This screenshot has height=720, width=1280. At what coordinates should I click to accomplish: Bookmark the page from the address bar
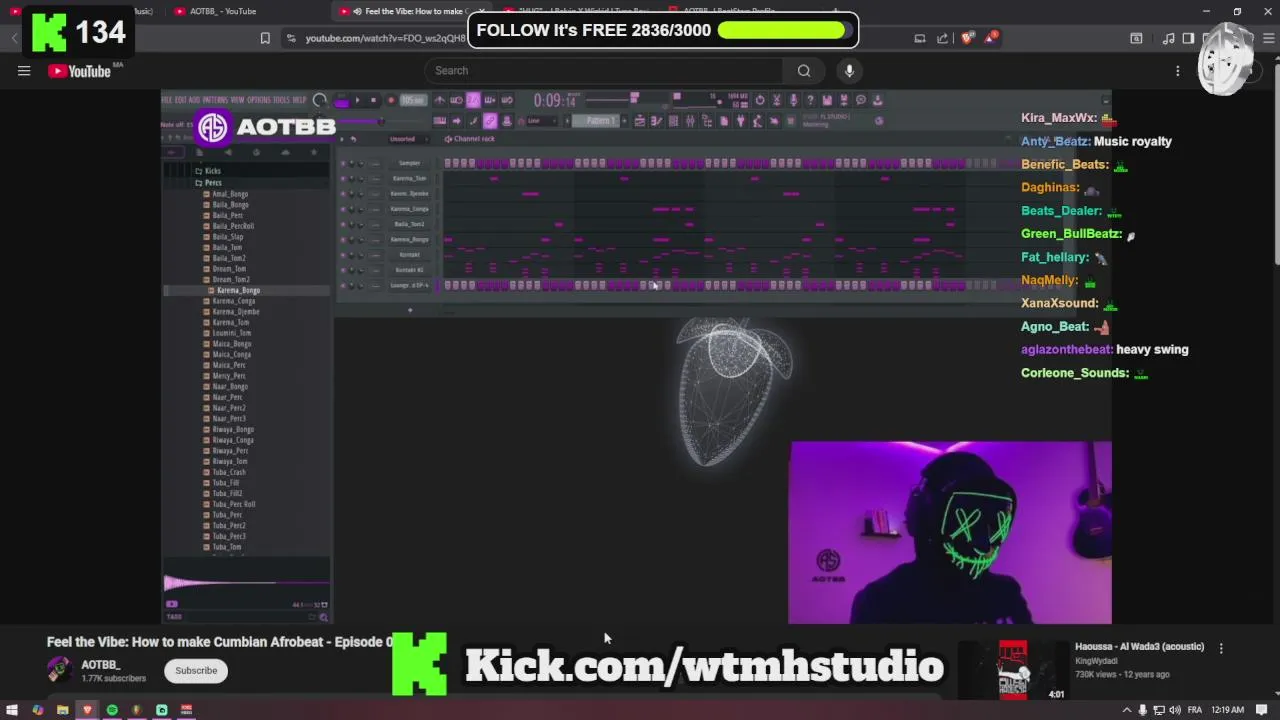(265, 38)
